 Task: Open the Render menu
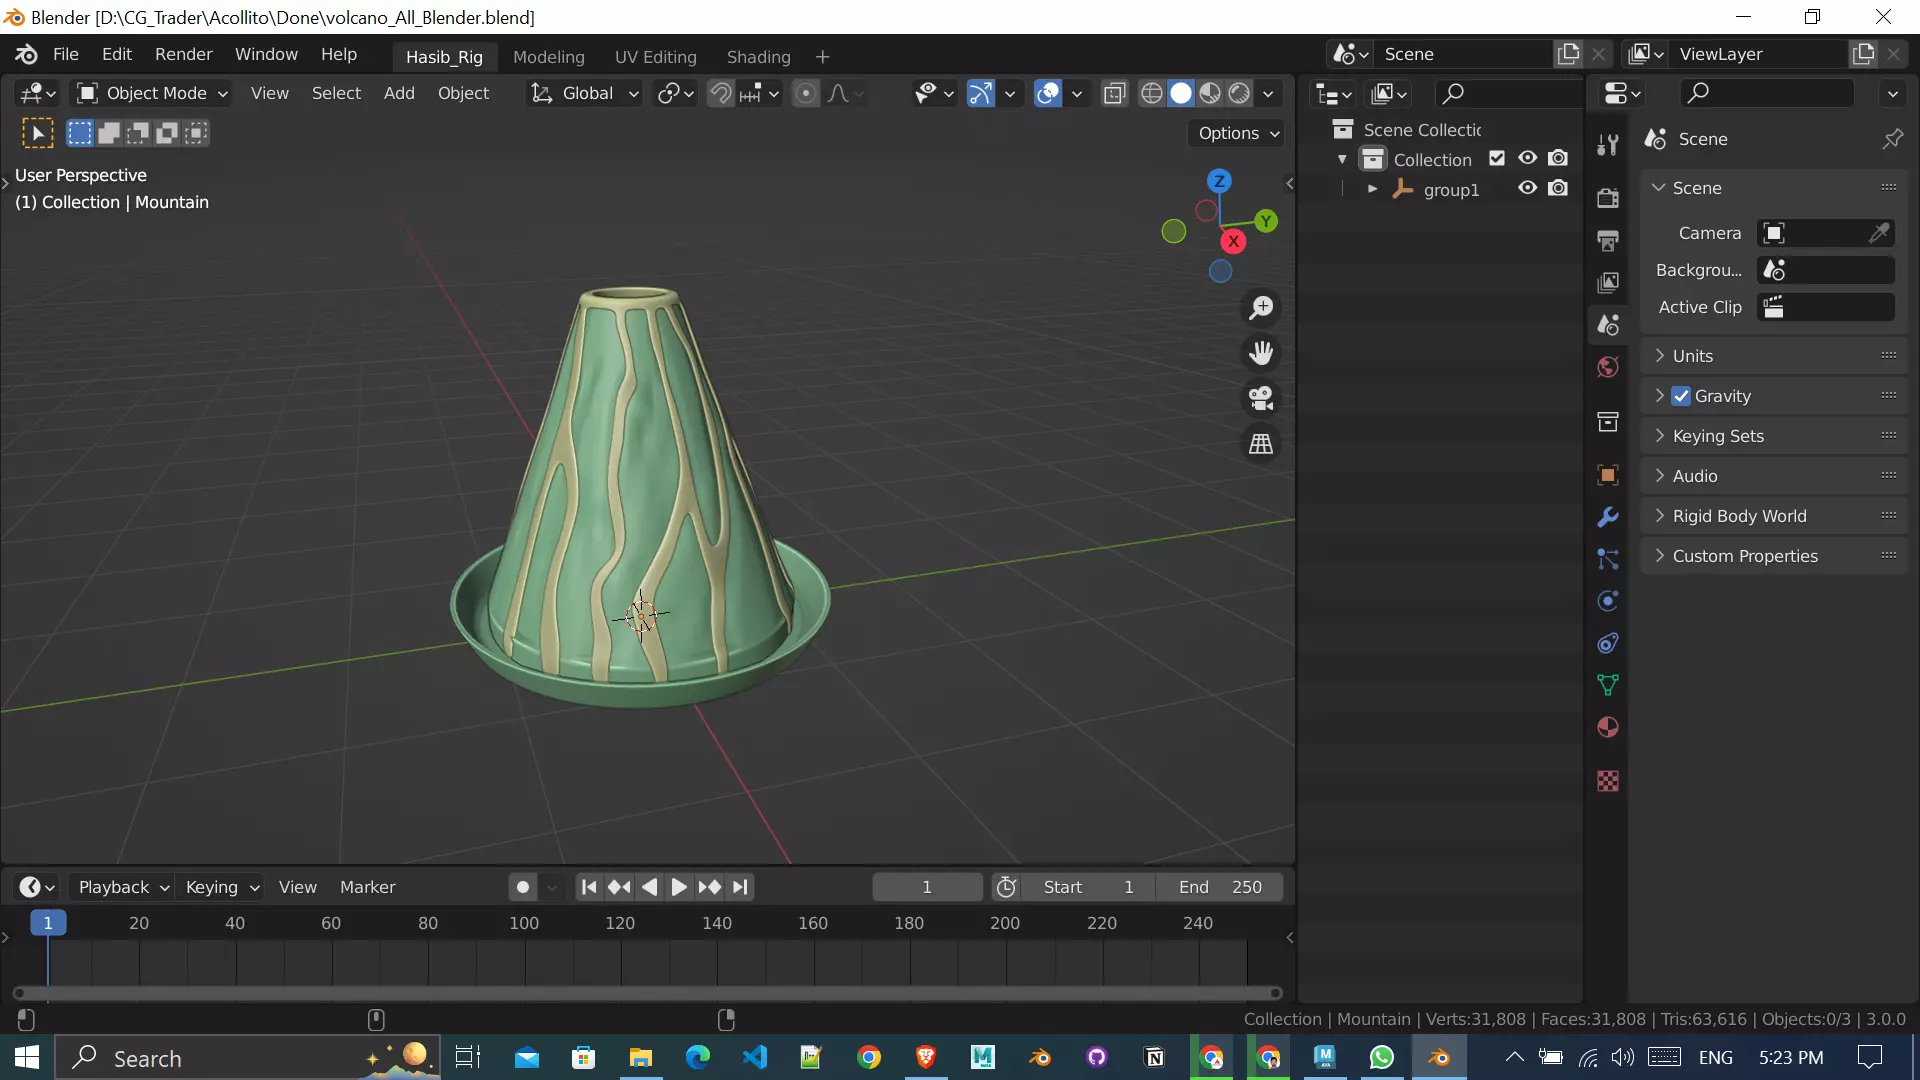[x=183, y=54]
